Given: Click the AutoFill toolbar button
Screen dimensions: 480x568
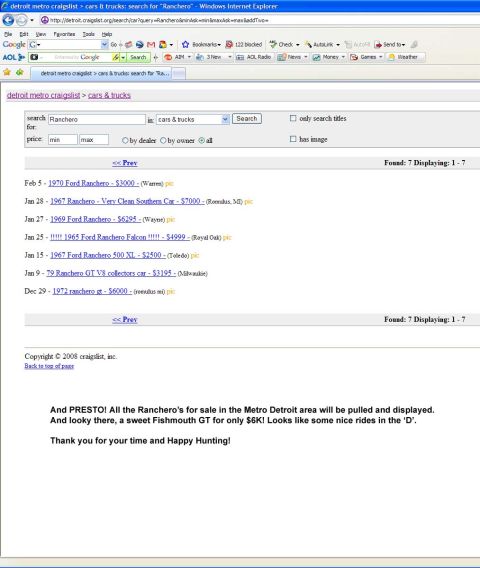Looking at the screenshot, I should [x=357, y=45].
